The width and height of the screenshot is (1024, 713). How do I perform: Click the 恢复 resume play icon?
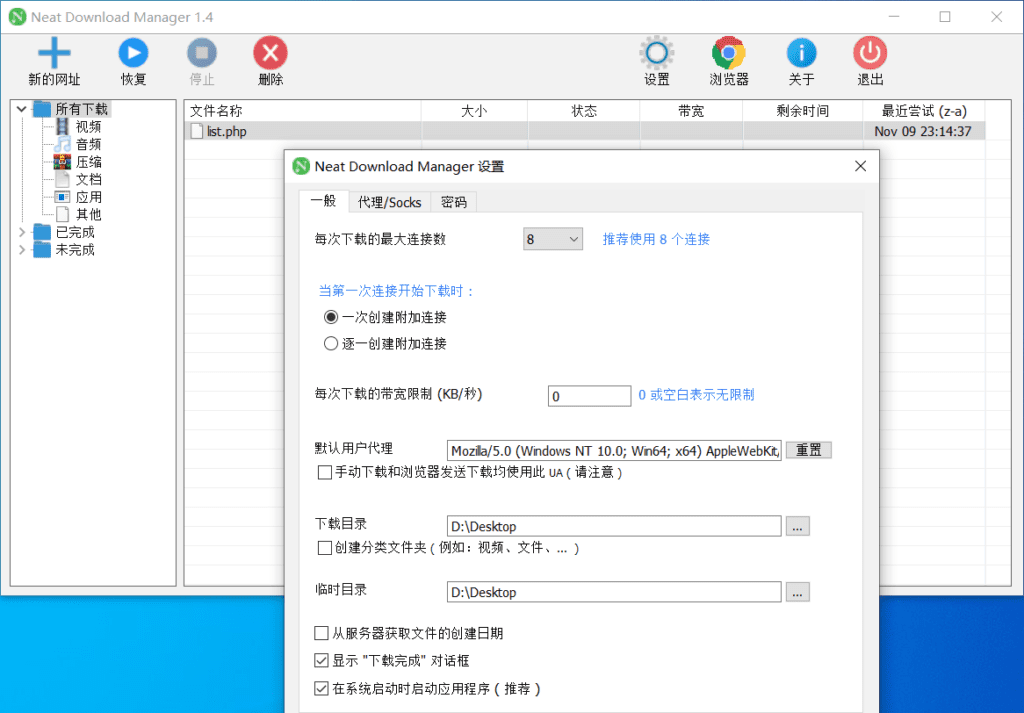pos(133,53)
